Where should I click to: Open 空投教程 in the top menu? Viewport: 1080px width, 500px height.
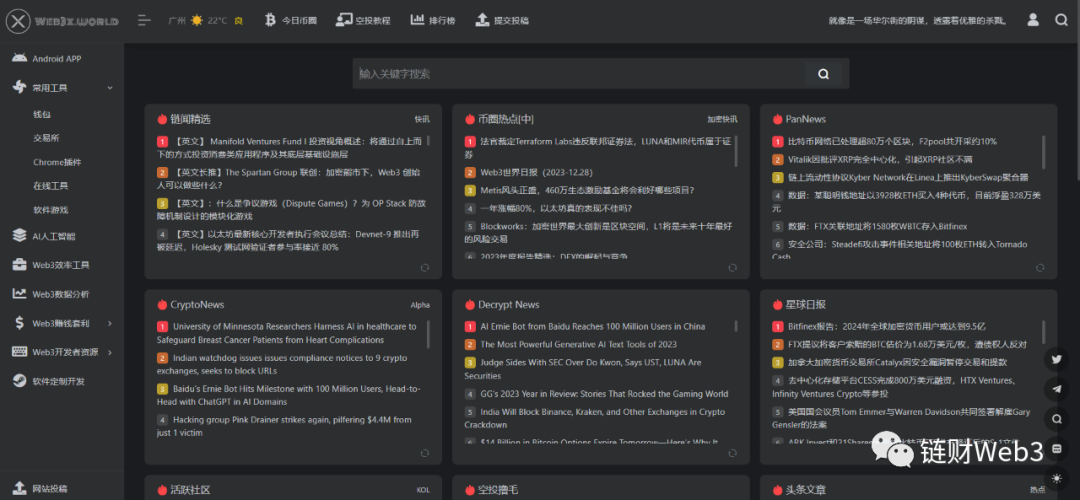pos(363,21)
